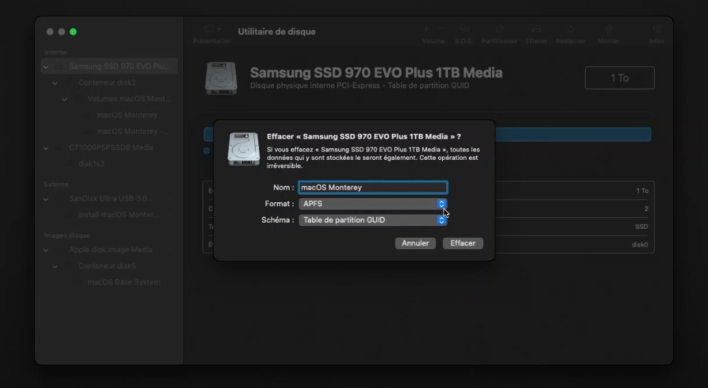
Task: Eject the SanDisk Ultra USB drive
Action: pyautogui.click(x=170, y=199)
